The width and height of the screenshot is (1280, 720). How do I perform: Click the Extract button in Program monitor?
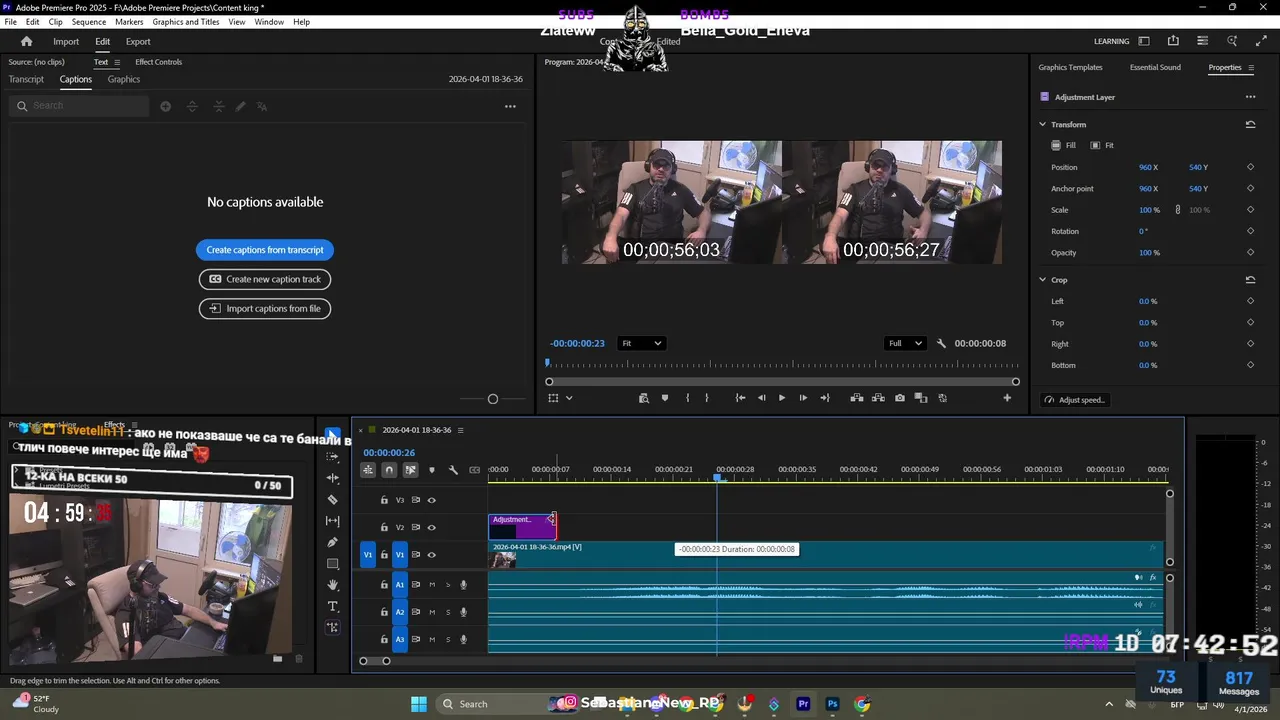[878, 398]
